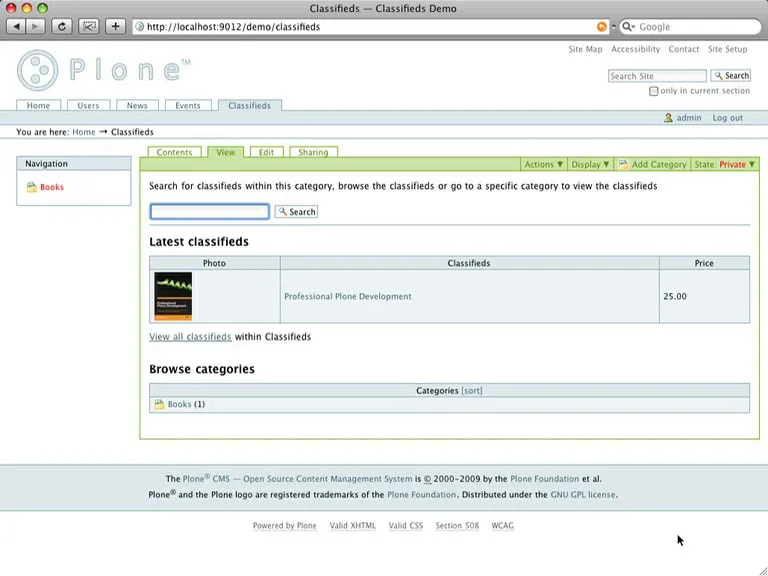The height and width of the screenshot is (576, 768).
Task: Open the State: Private dropdown
Action: (724, 165)
